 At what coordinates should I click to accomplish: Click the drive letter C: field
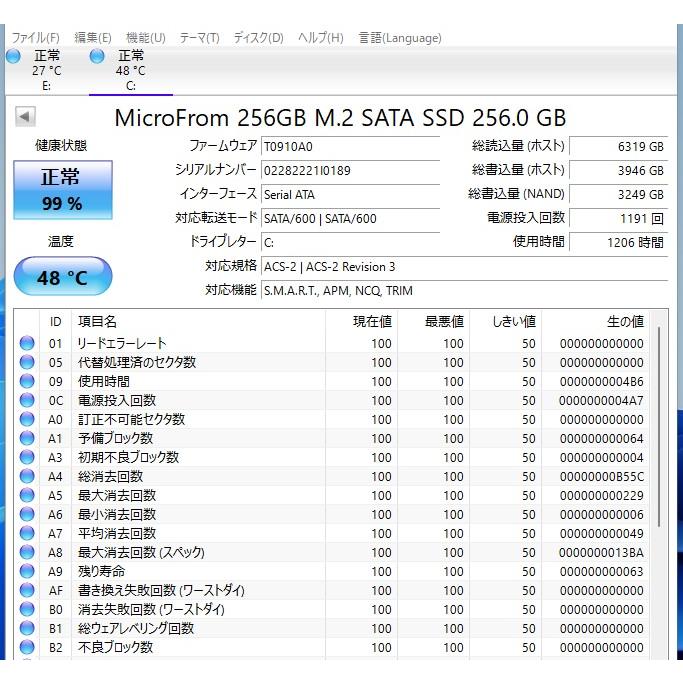pos(350,243)
